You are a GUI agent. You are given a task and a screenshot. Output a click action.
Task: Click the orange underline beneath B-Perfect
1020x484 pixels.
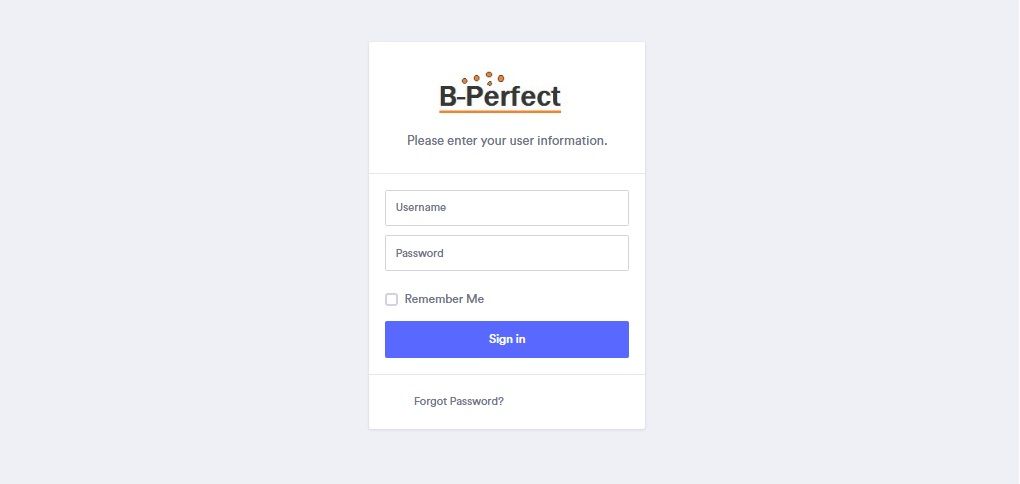500,110
